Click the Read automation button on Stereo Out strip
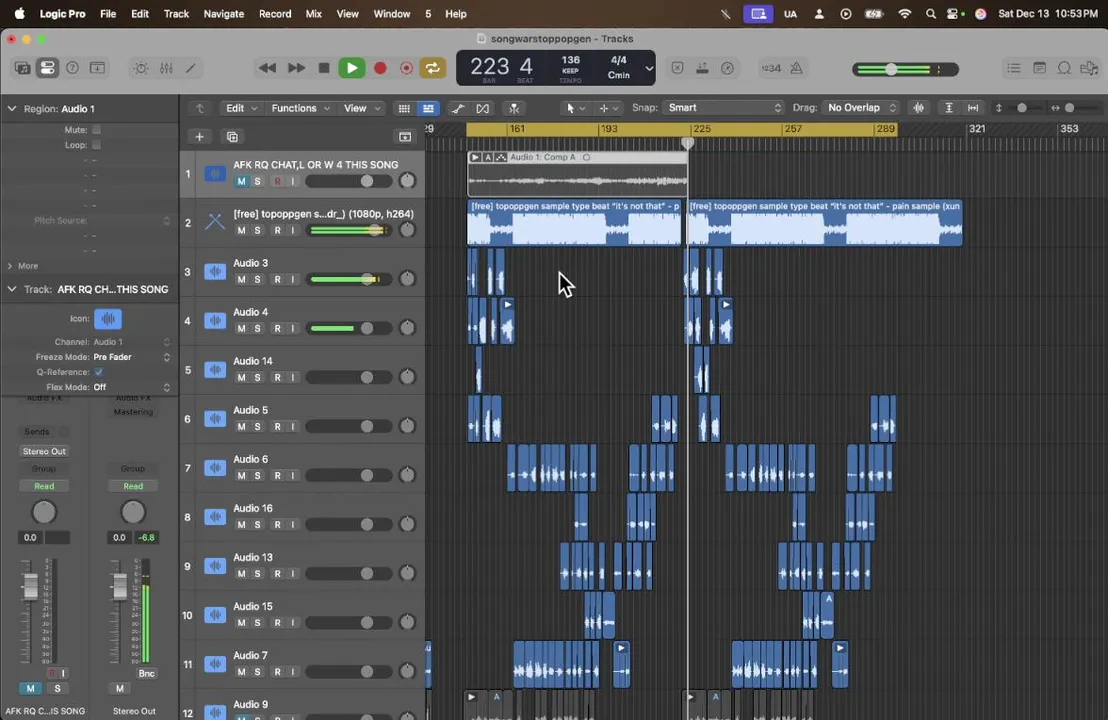Image resolution: width=1108 pixels, height=720 pixels. coord(133,486)
